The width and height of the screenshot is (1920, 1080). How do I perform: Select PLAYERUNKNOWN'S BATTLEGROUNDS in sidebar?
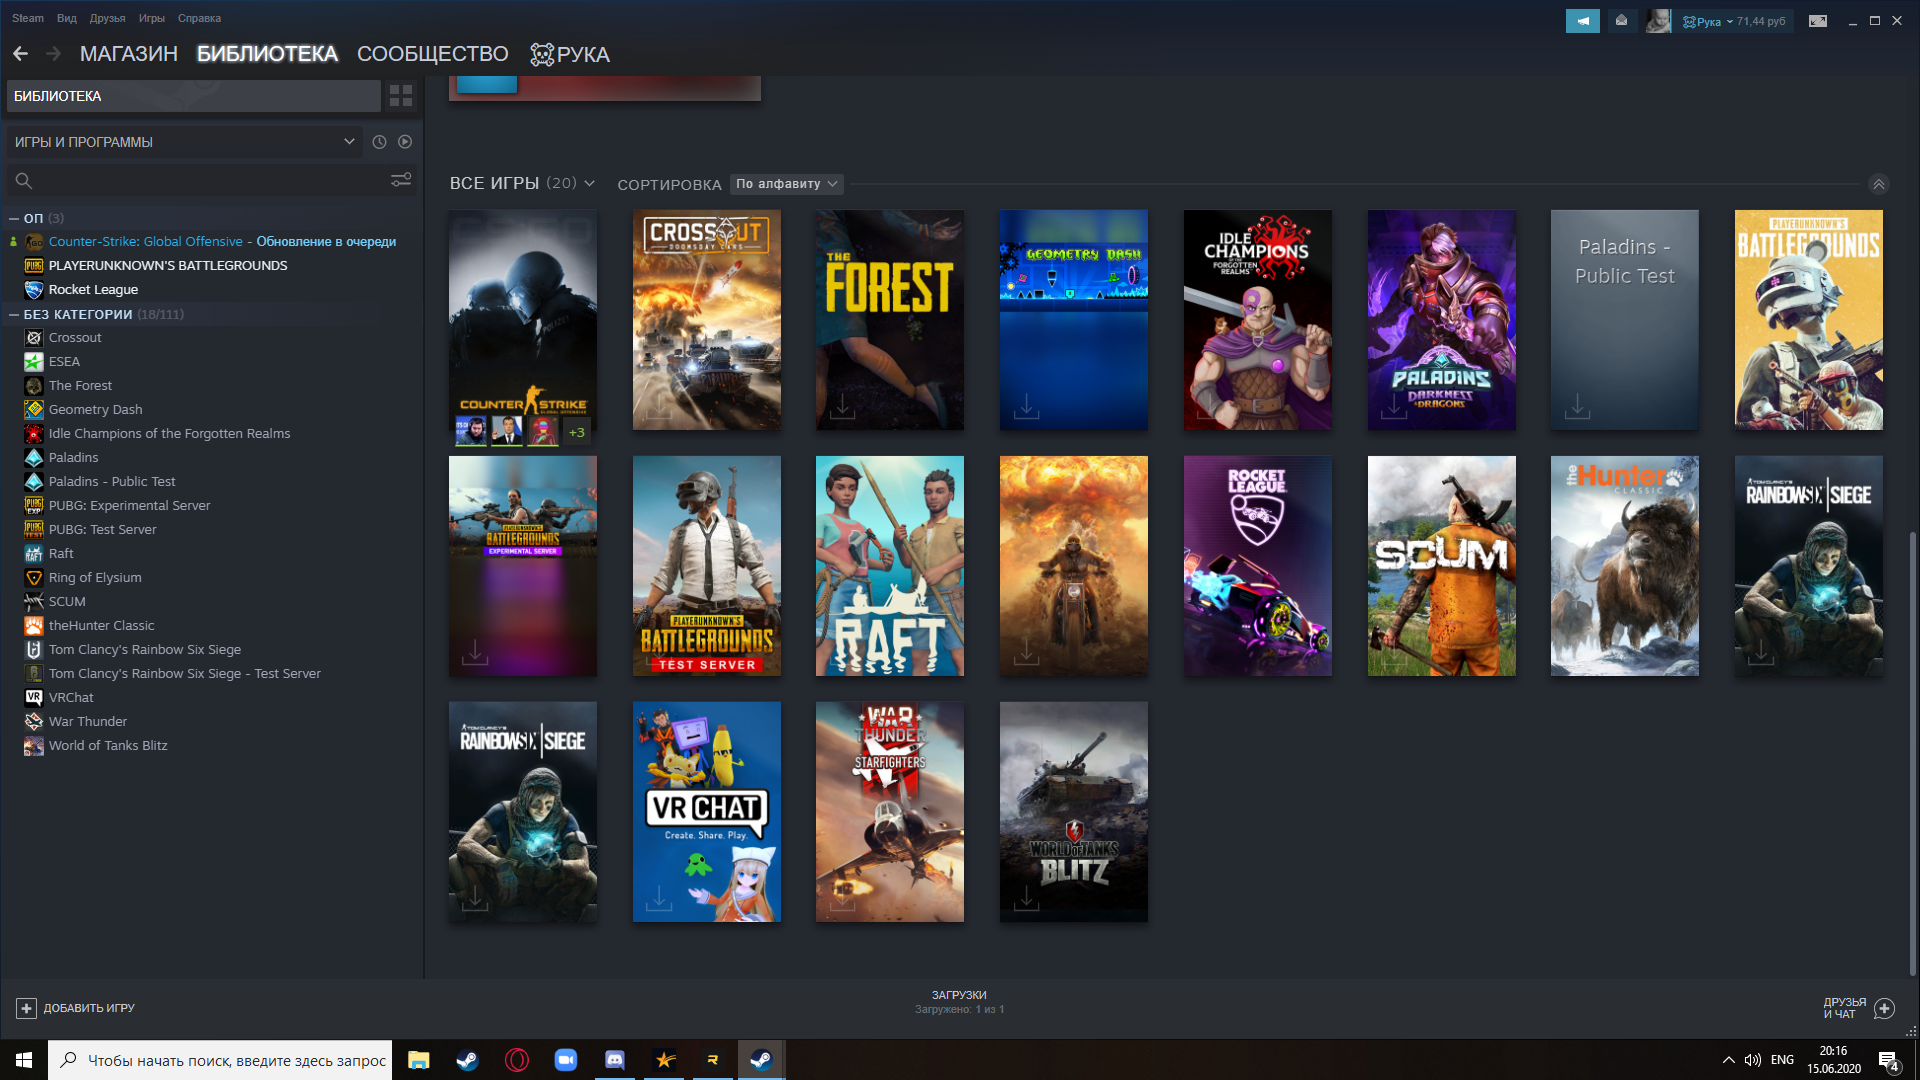(x=168, y=265)
